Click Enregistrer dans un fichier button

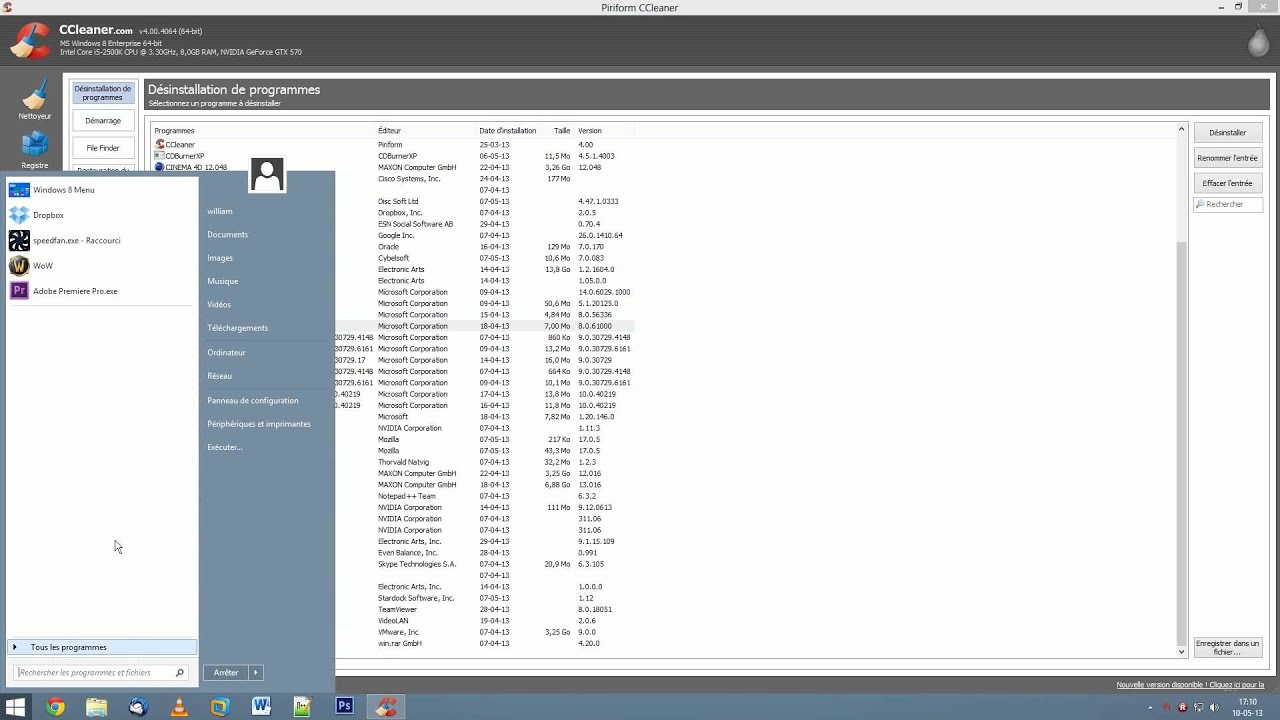(1227, 647)
